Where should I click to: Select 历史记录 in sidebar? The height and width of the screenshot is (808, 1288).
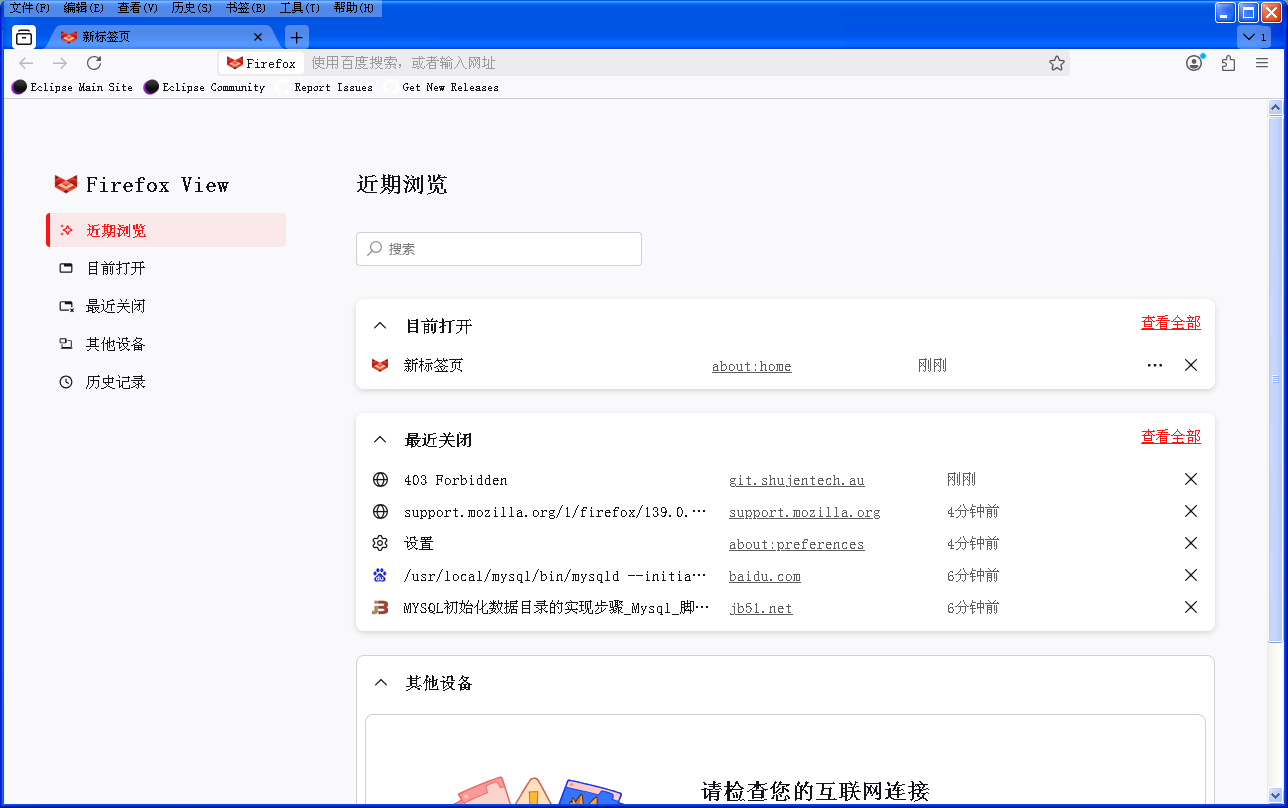click(166, 382)
